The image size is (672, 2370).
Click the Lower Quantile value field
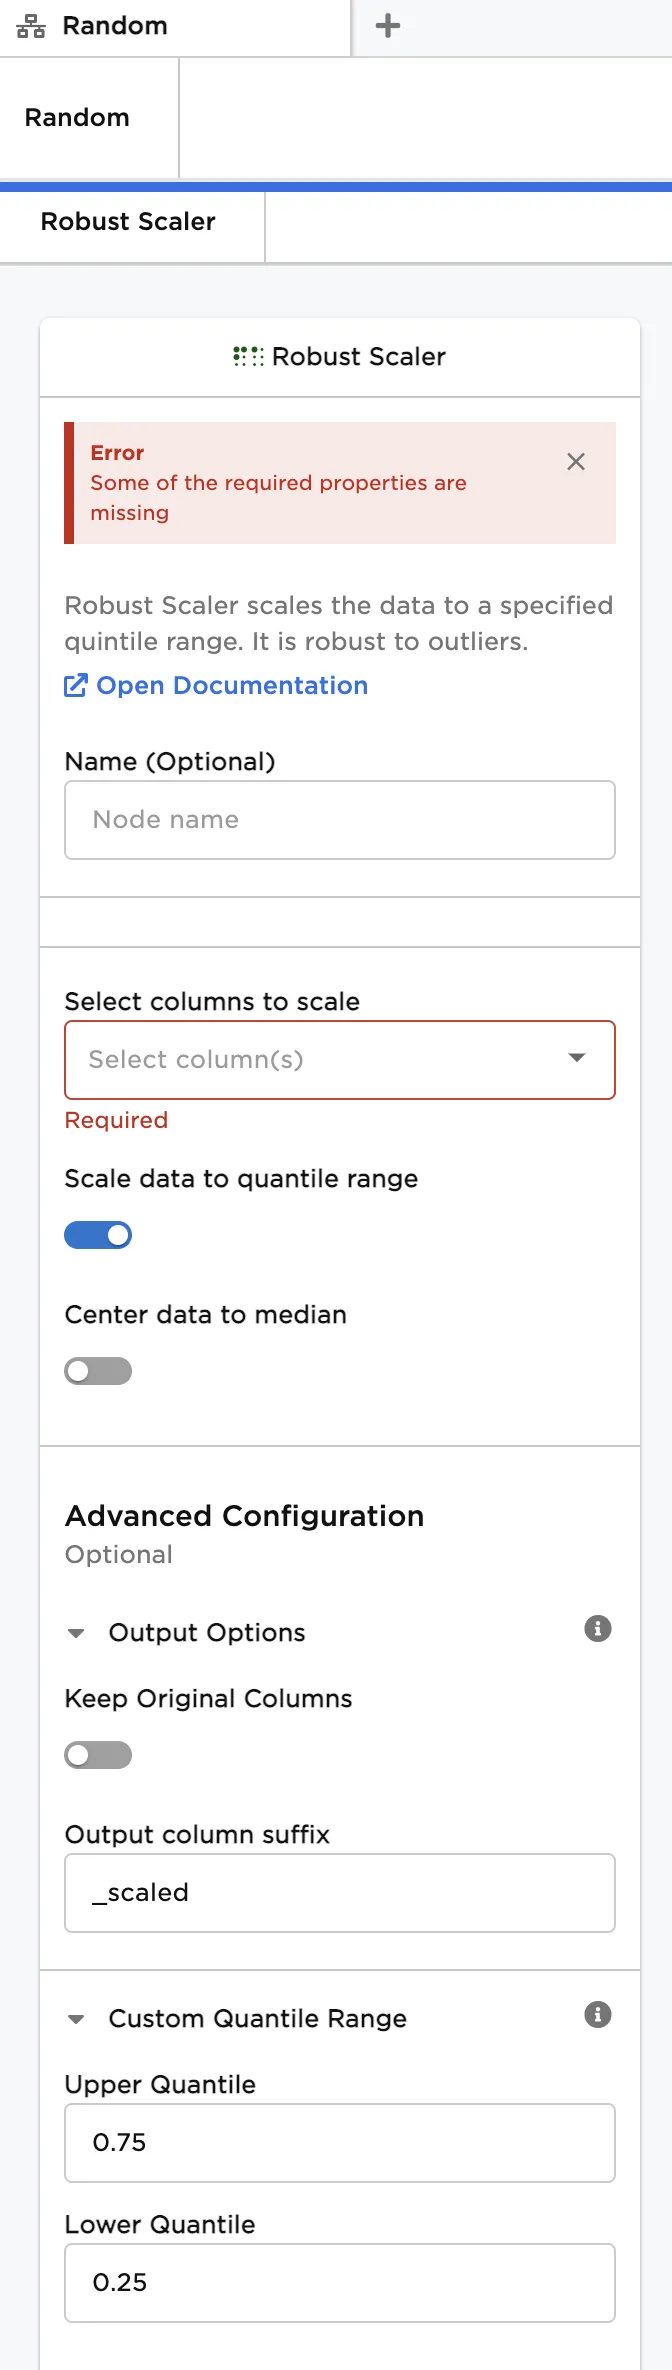340,2282
